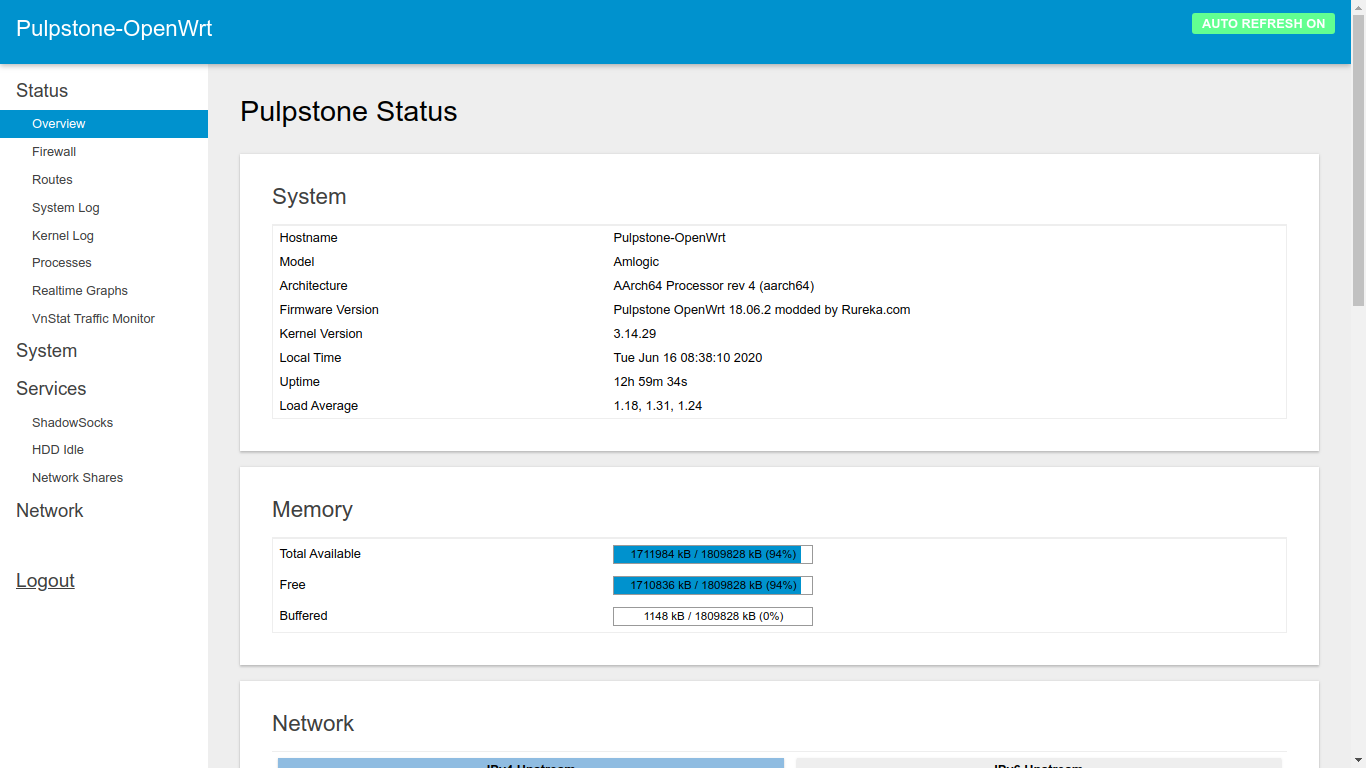The width and height of the screenshot is (1366, 768).
Task: Open the Firewall status page
Action: tap(54, 152)
